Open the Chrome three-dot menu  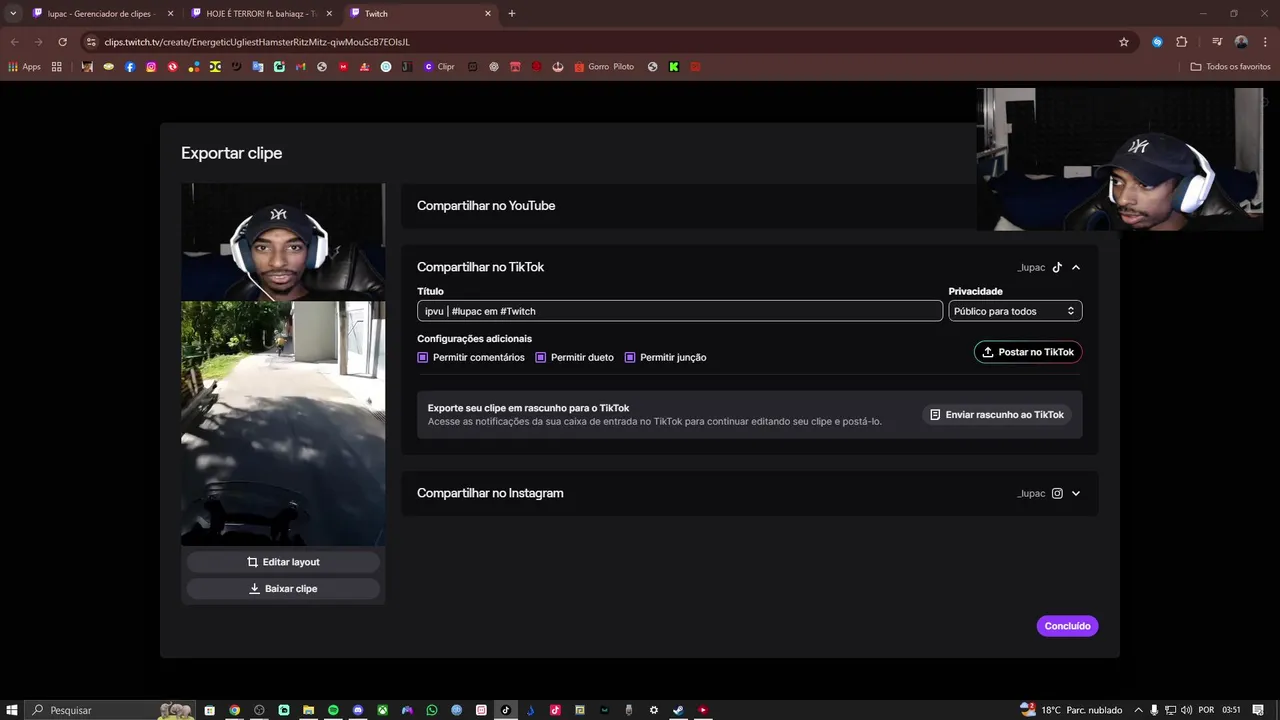click(1265, 42)
